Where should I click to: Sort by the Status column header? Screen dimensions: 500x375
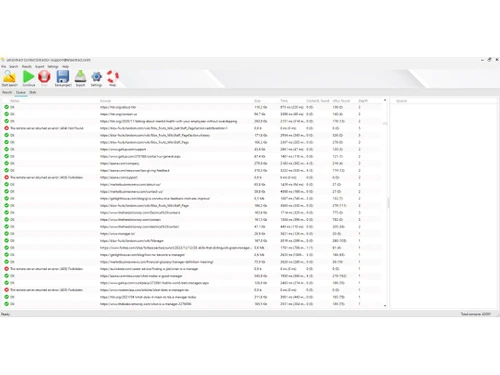15,101
